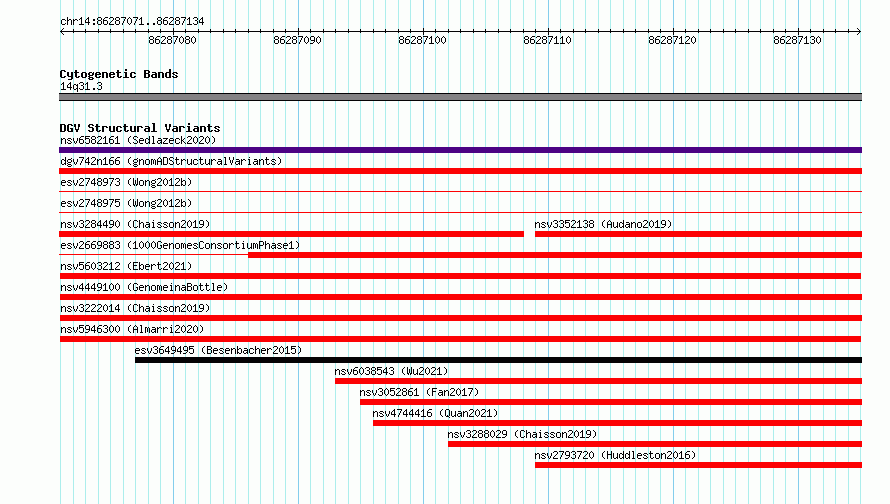This screenshot has width=890, height=504.
Task: Click the DGV Structural Variants track title
Action: pyautogui.click(x=140, y=128)
